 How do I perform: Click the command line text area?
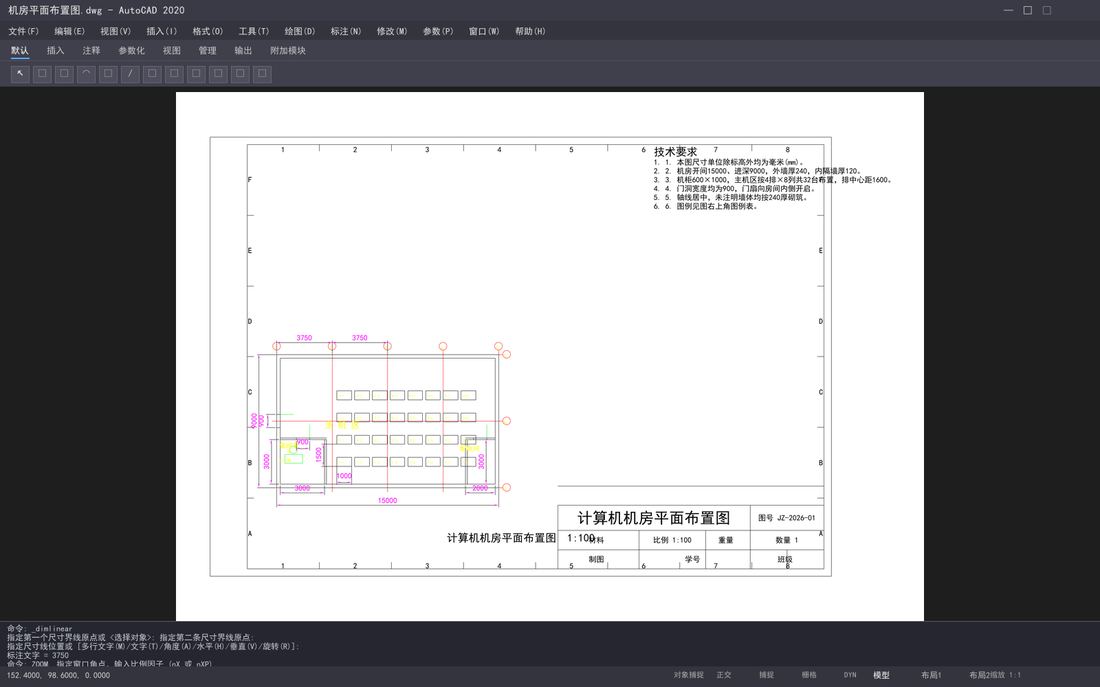click(550, 645)
